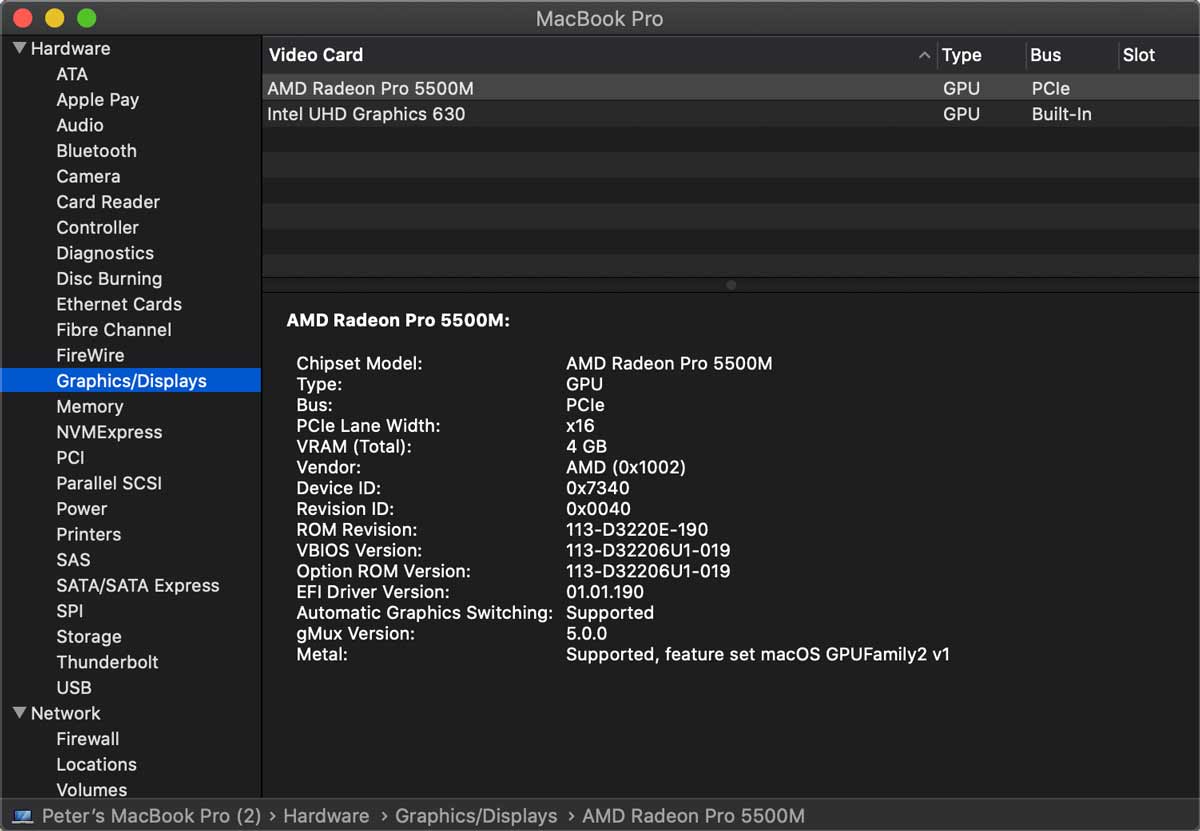
Task: Open Ethernet Cards section
Action: (x=119, y=304)
